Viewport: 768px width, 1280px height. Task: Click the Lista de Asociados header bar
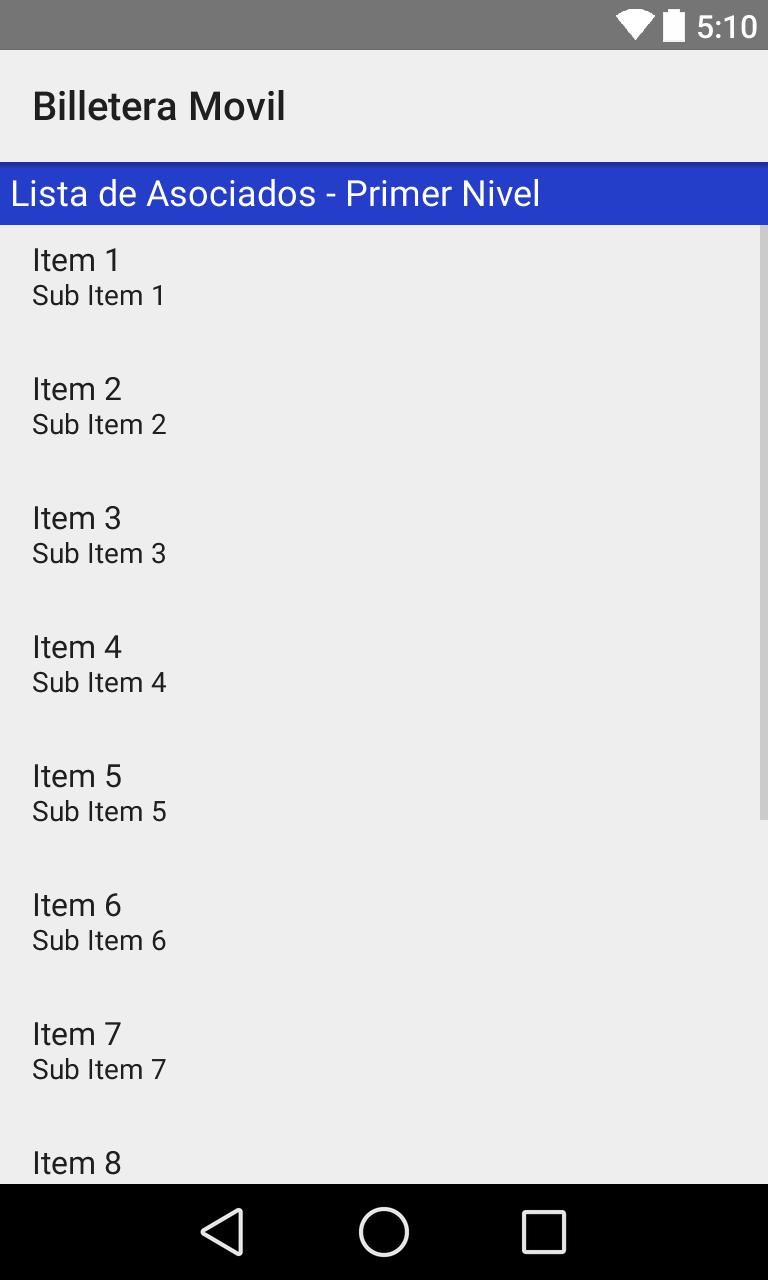[x=384, y=193]
